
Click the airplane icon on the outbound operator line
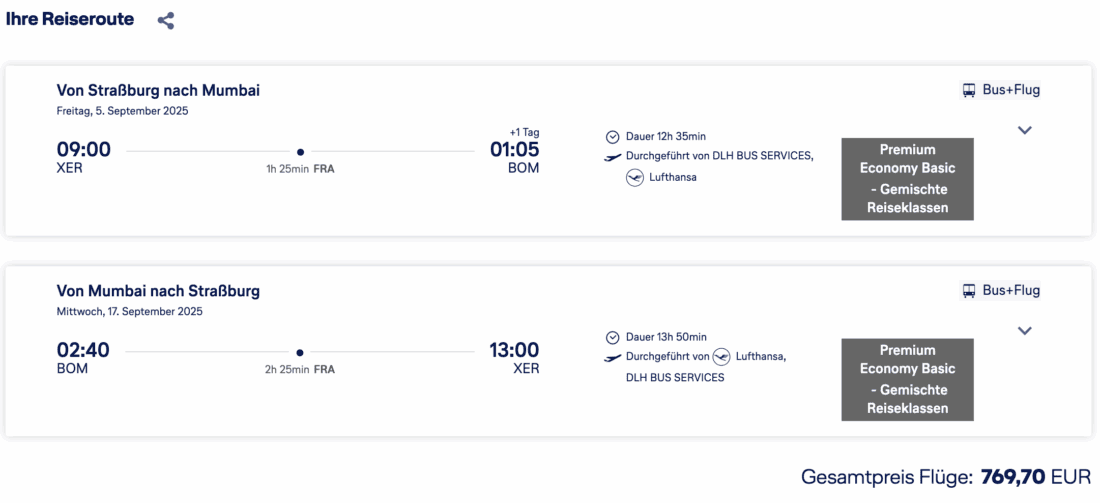(x=613, y=157)
